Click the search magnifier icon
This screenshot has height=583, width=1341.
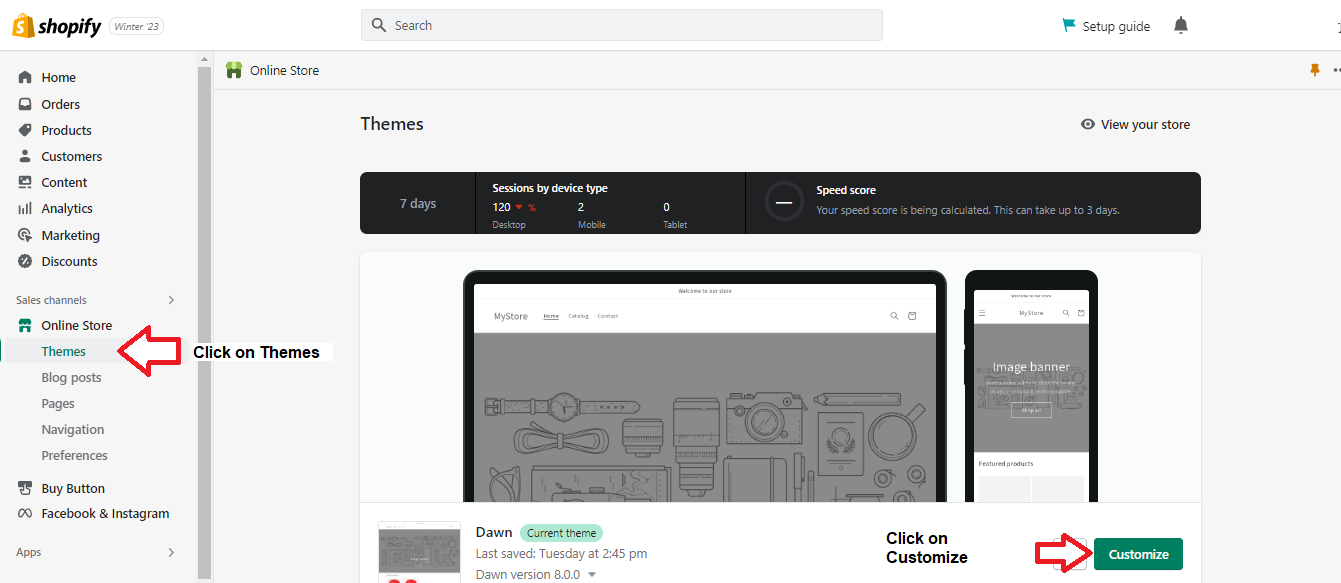point(379,25)
